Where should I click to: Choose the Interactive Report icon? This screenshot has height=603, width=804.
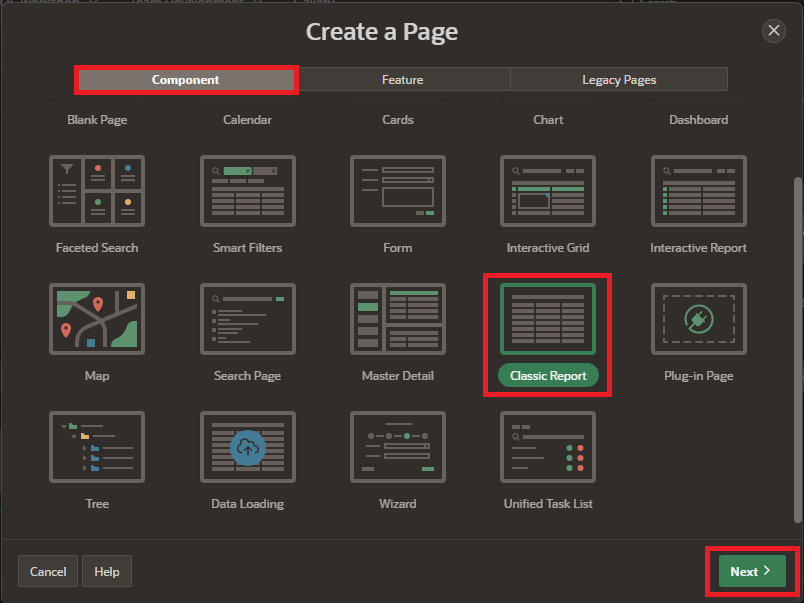(698, 191)
